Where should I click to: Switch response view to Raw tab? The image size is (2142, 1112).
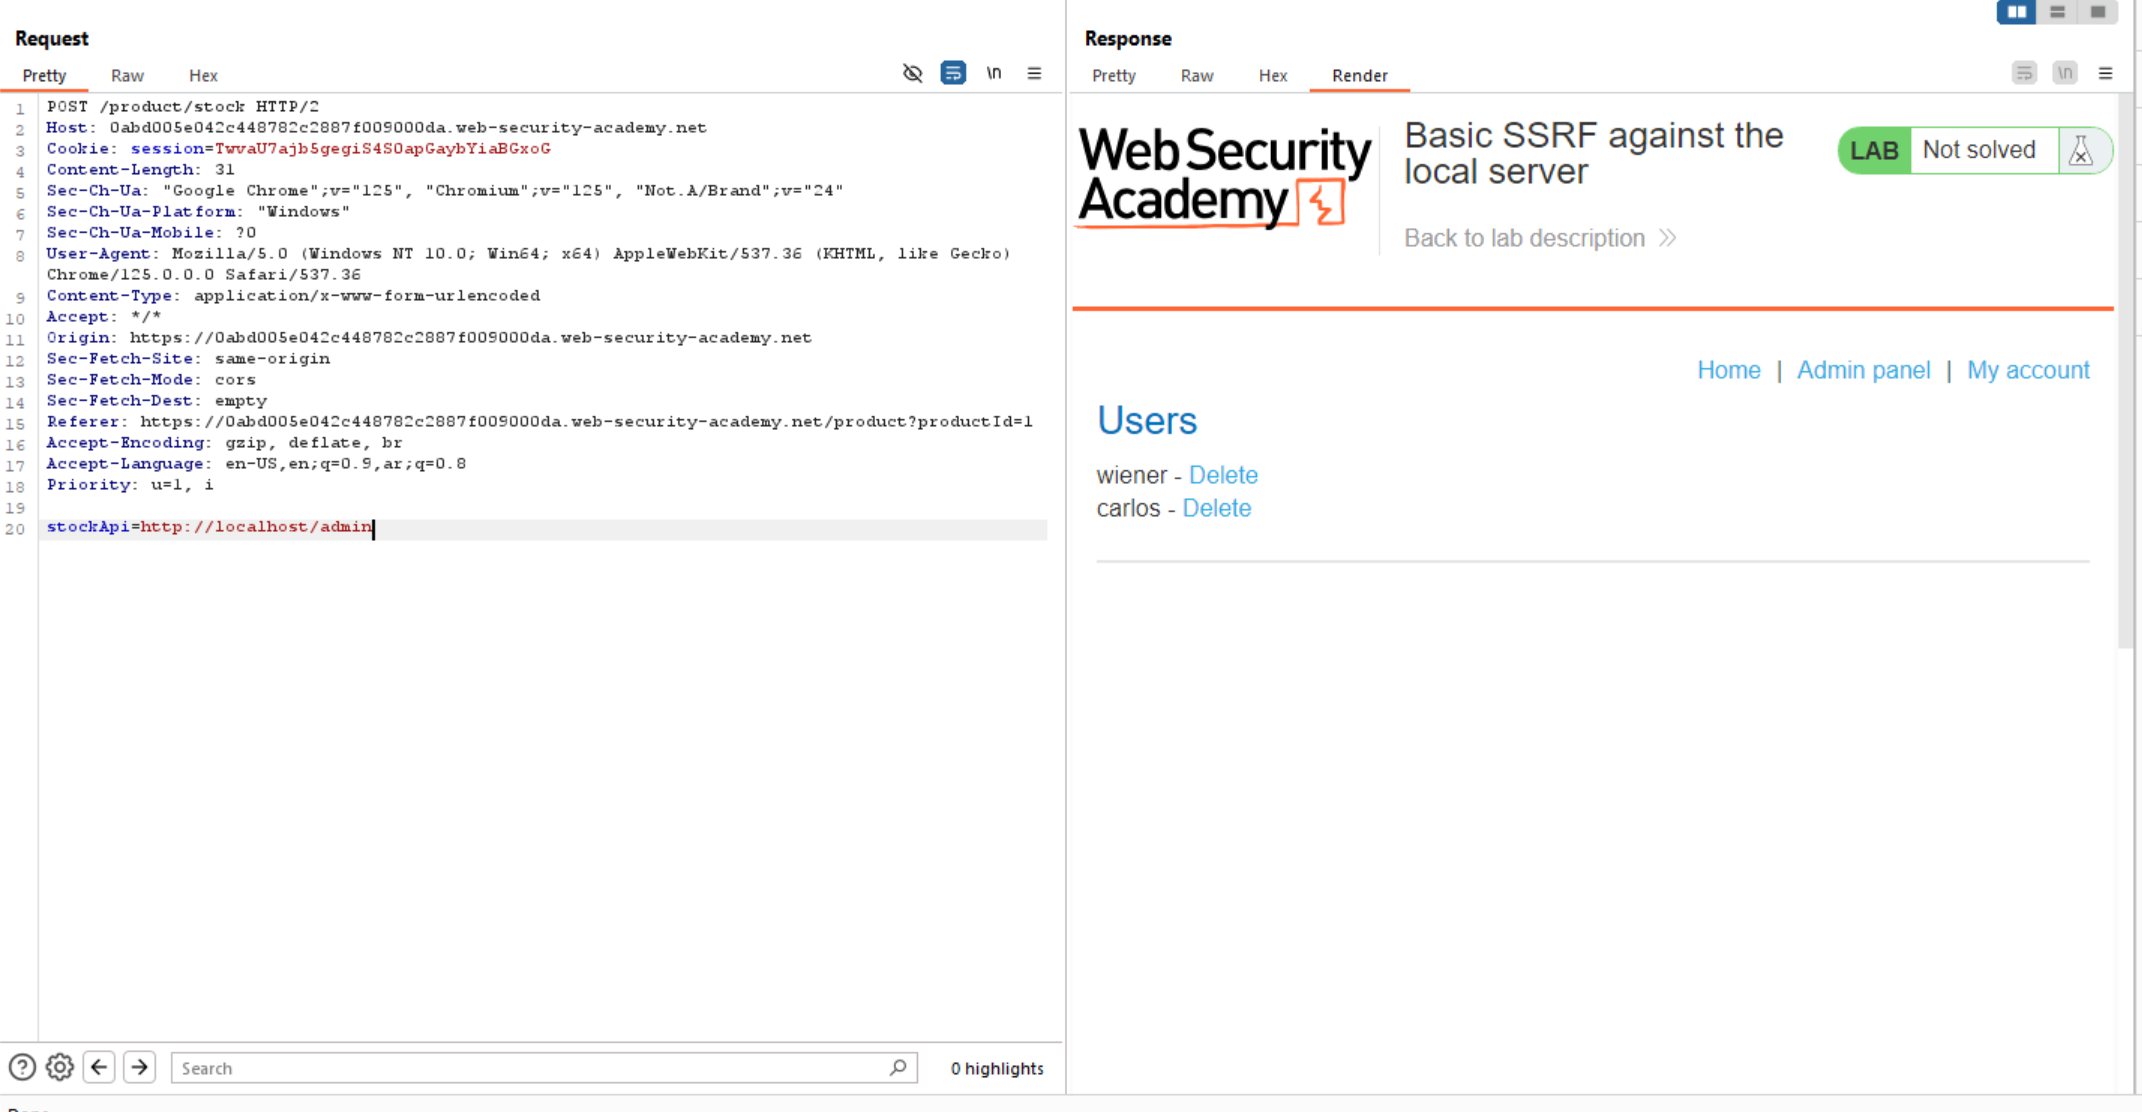coord(1196,76)
